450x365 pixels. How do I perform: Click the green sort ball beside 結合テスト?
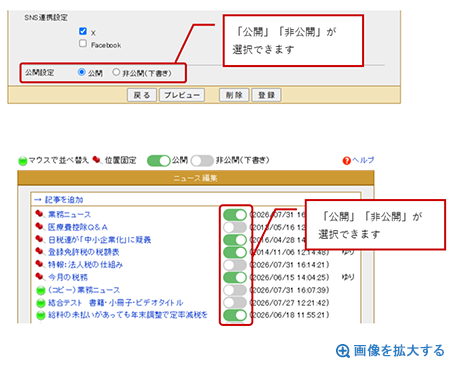click(40, 303)
